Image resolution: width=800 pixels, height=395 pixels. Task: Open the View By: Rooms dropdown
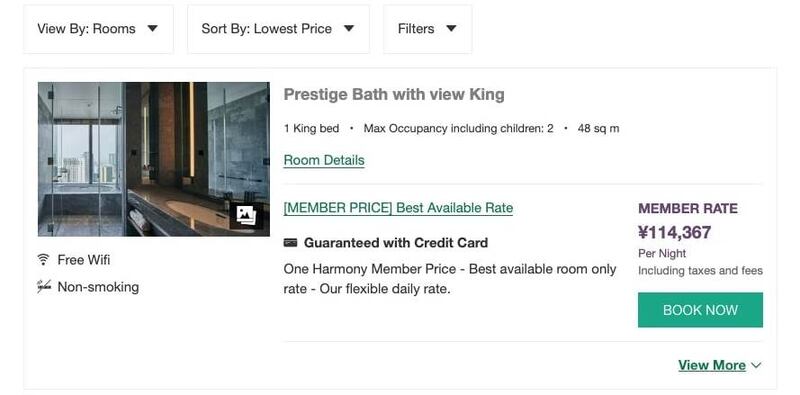(x=98, y=29)
